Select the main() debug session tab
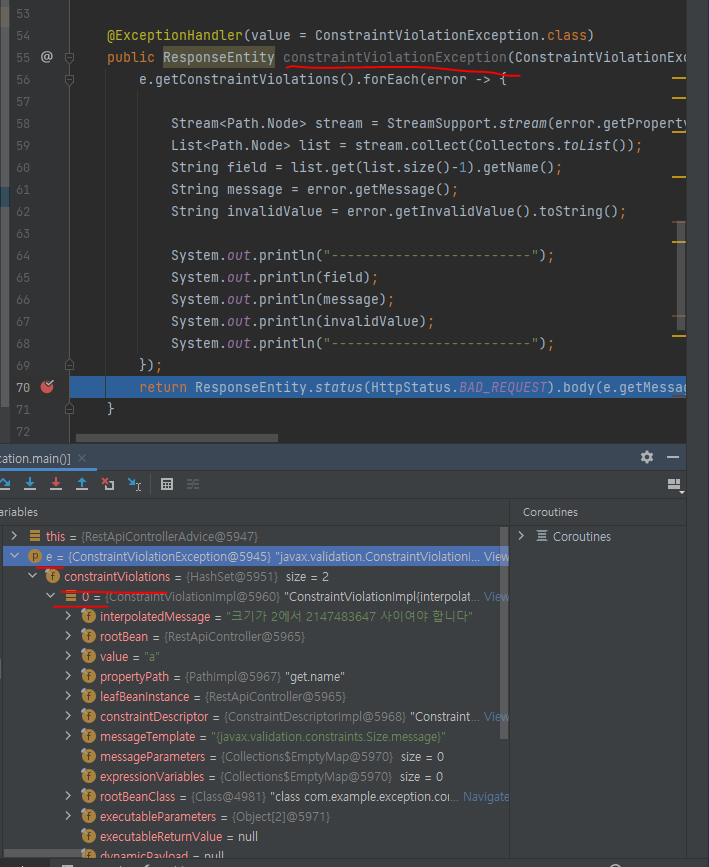The image size is (709, 867). pyautogui.click(x=35, y=458)
